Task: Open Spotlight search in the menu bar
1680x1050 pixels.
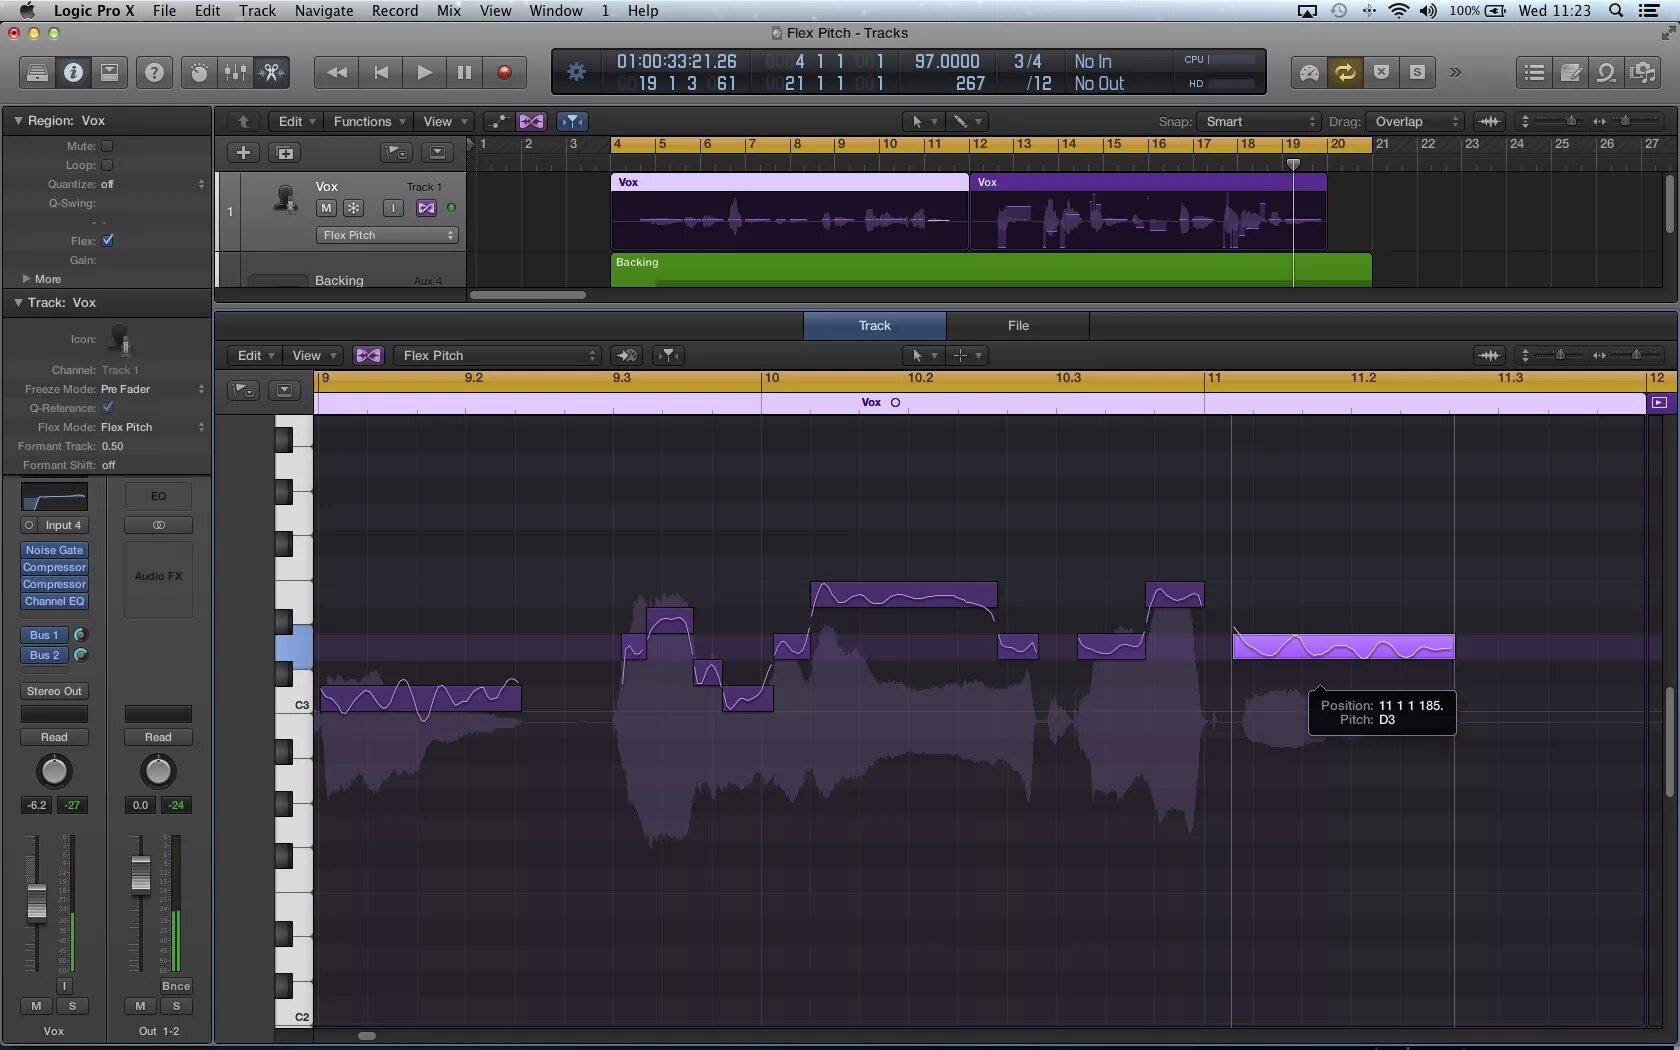Action: point(1616,11)
